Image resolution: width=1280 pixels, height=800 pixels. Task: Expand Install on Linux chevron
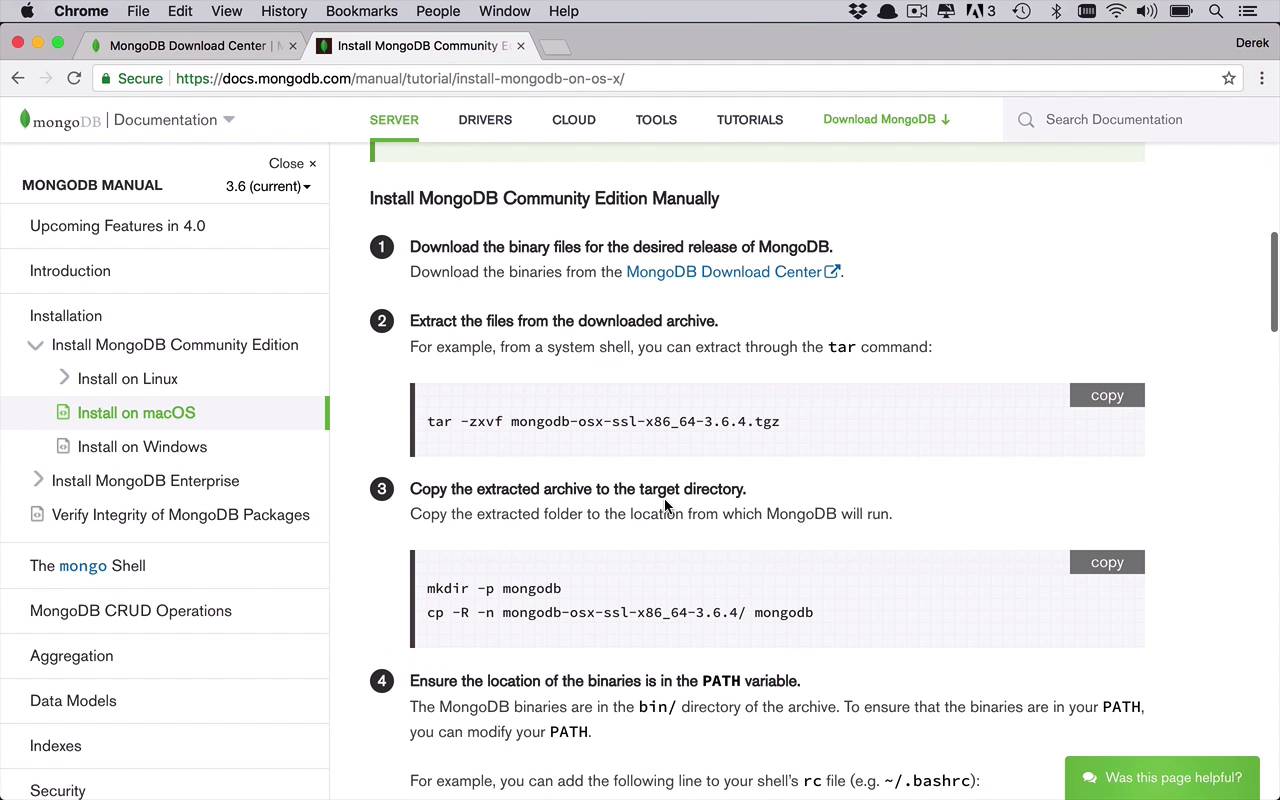click(64, 378)
